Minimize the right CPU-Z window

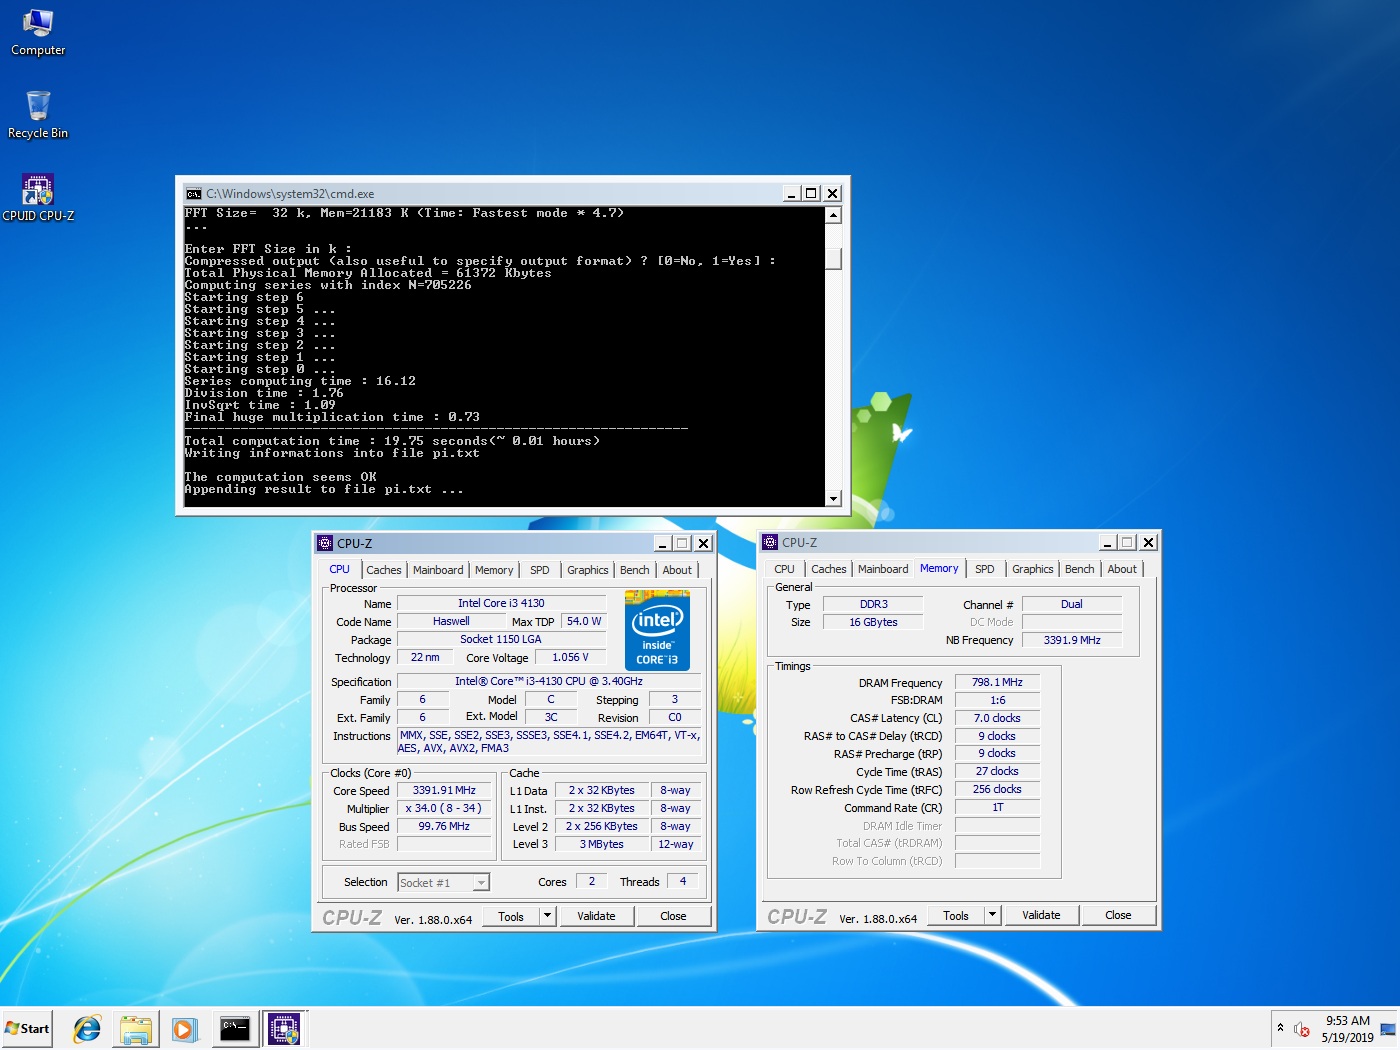point(1107,542)
